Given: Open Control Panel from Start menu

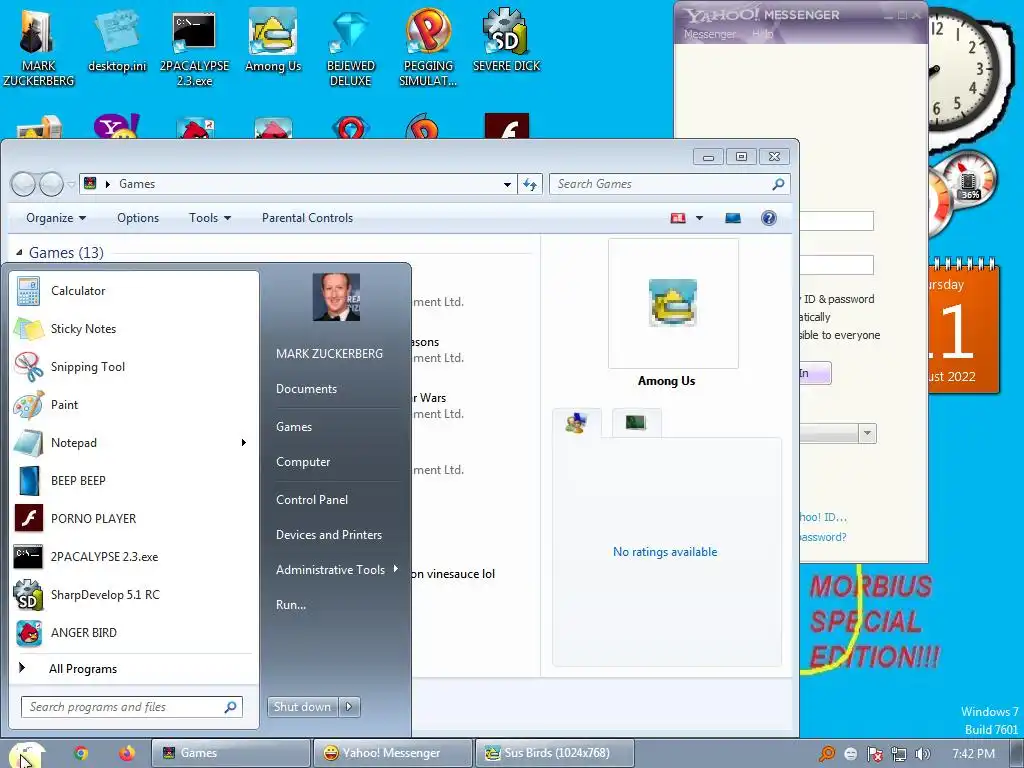Looking at the screenshot, I should pyautogui.click(x=312, y=500).
